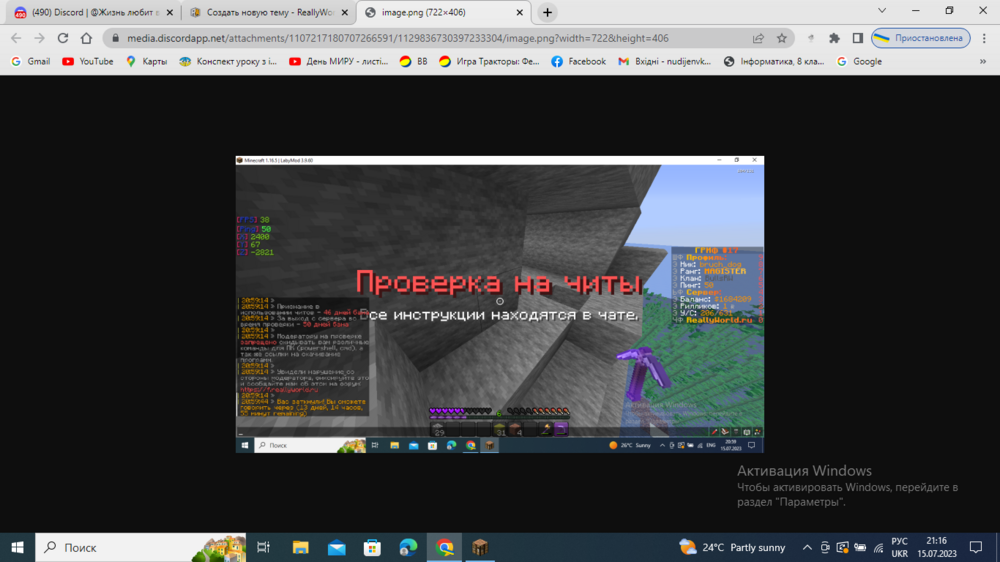Switch to the Minecraft taskbar icon
The width and height of the screenshot is (1000, 562).
pyautogui.click(x=480, y=547)
